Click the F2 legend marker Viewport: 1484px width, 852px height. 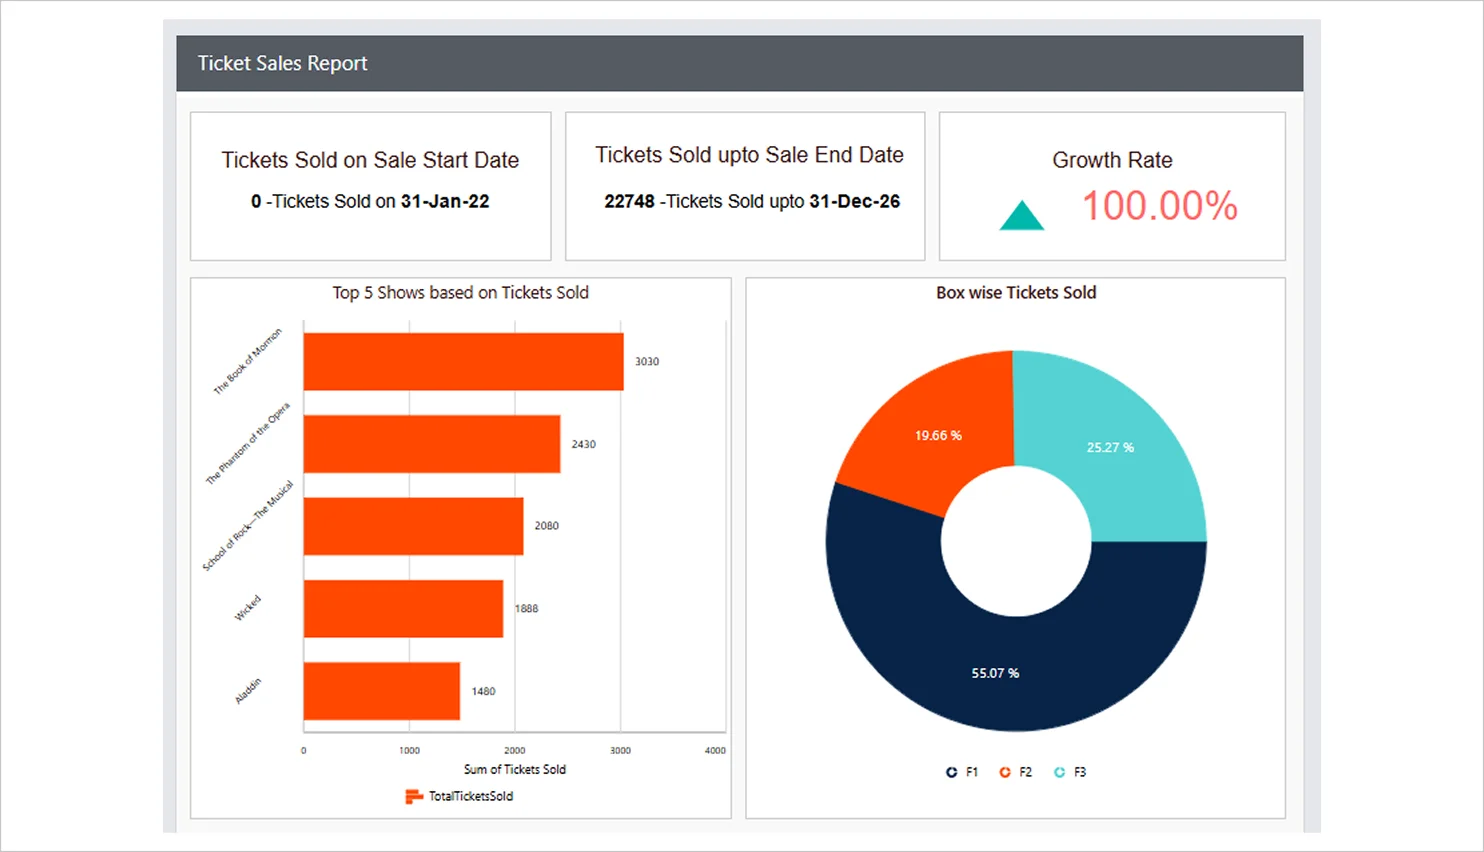(x=1005, y=772)
